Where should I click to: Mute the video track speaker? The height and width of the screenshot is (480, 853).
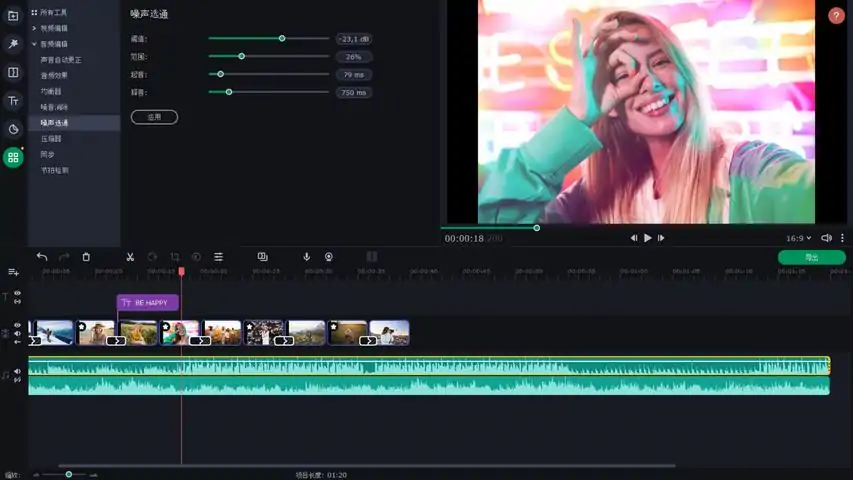[x=17, y=334]
